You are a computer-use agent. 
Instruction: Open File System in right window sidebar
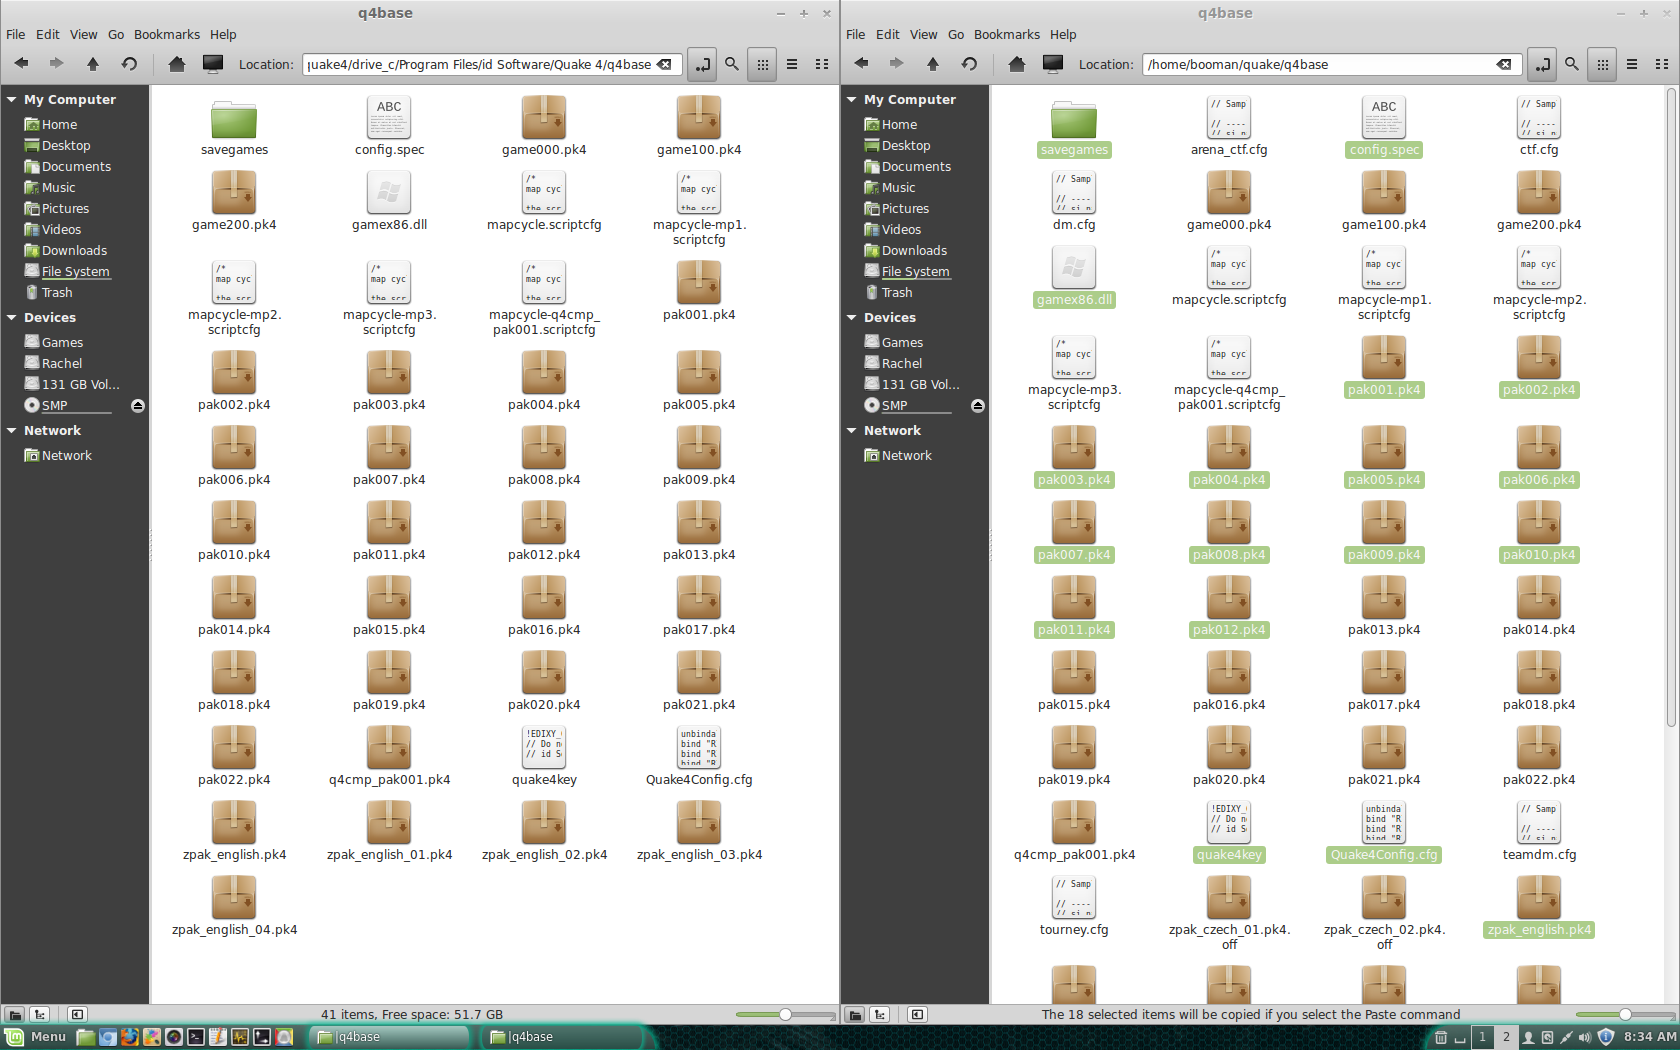915,272
